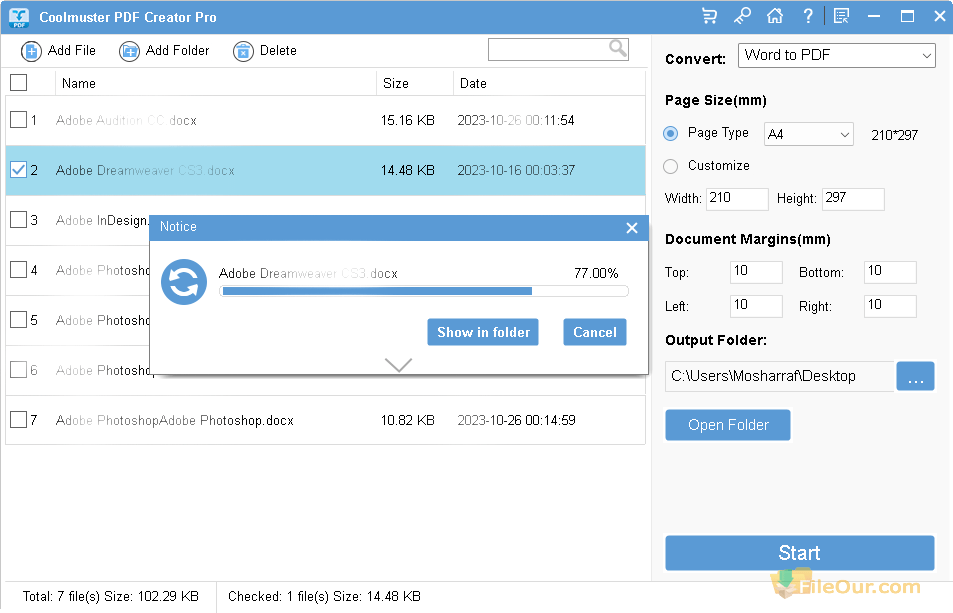
Task: Click the date 2023-10-16 00:03:37
Action: pos(516,170)
